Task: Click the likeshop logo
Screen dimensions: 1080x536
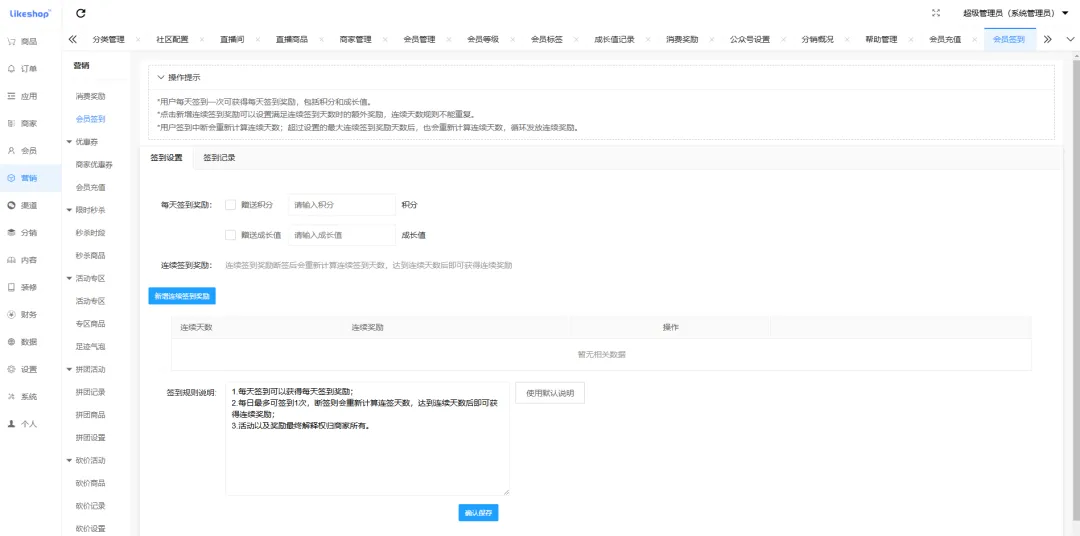Action: [x=30, y=13]
